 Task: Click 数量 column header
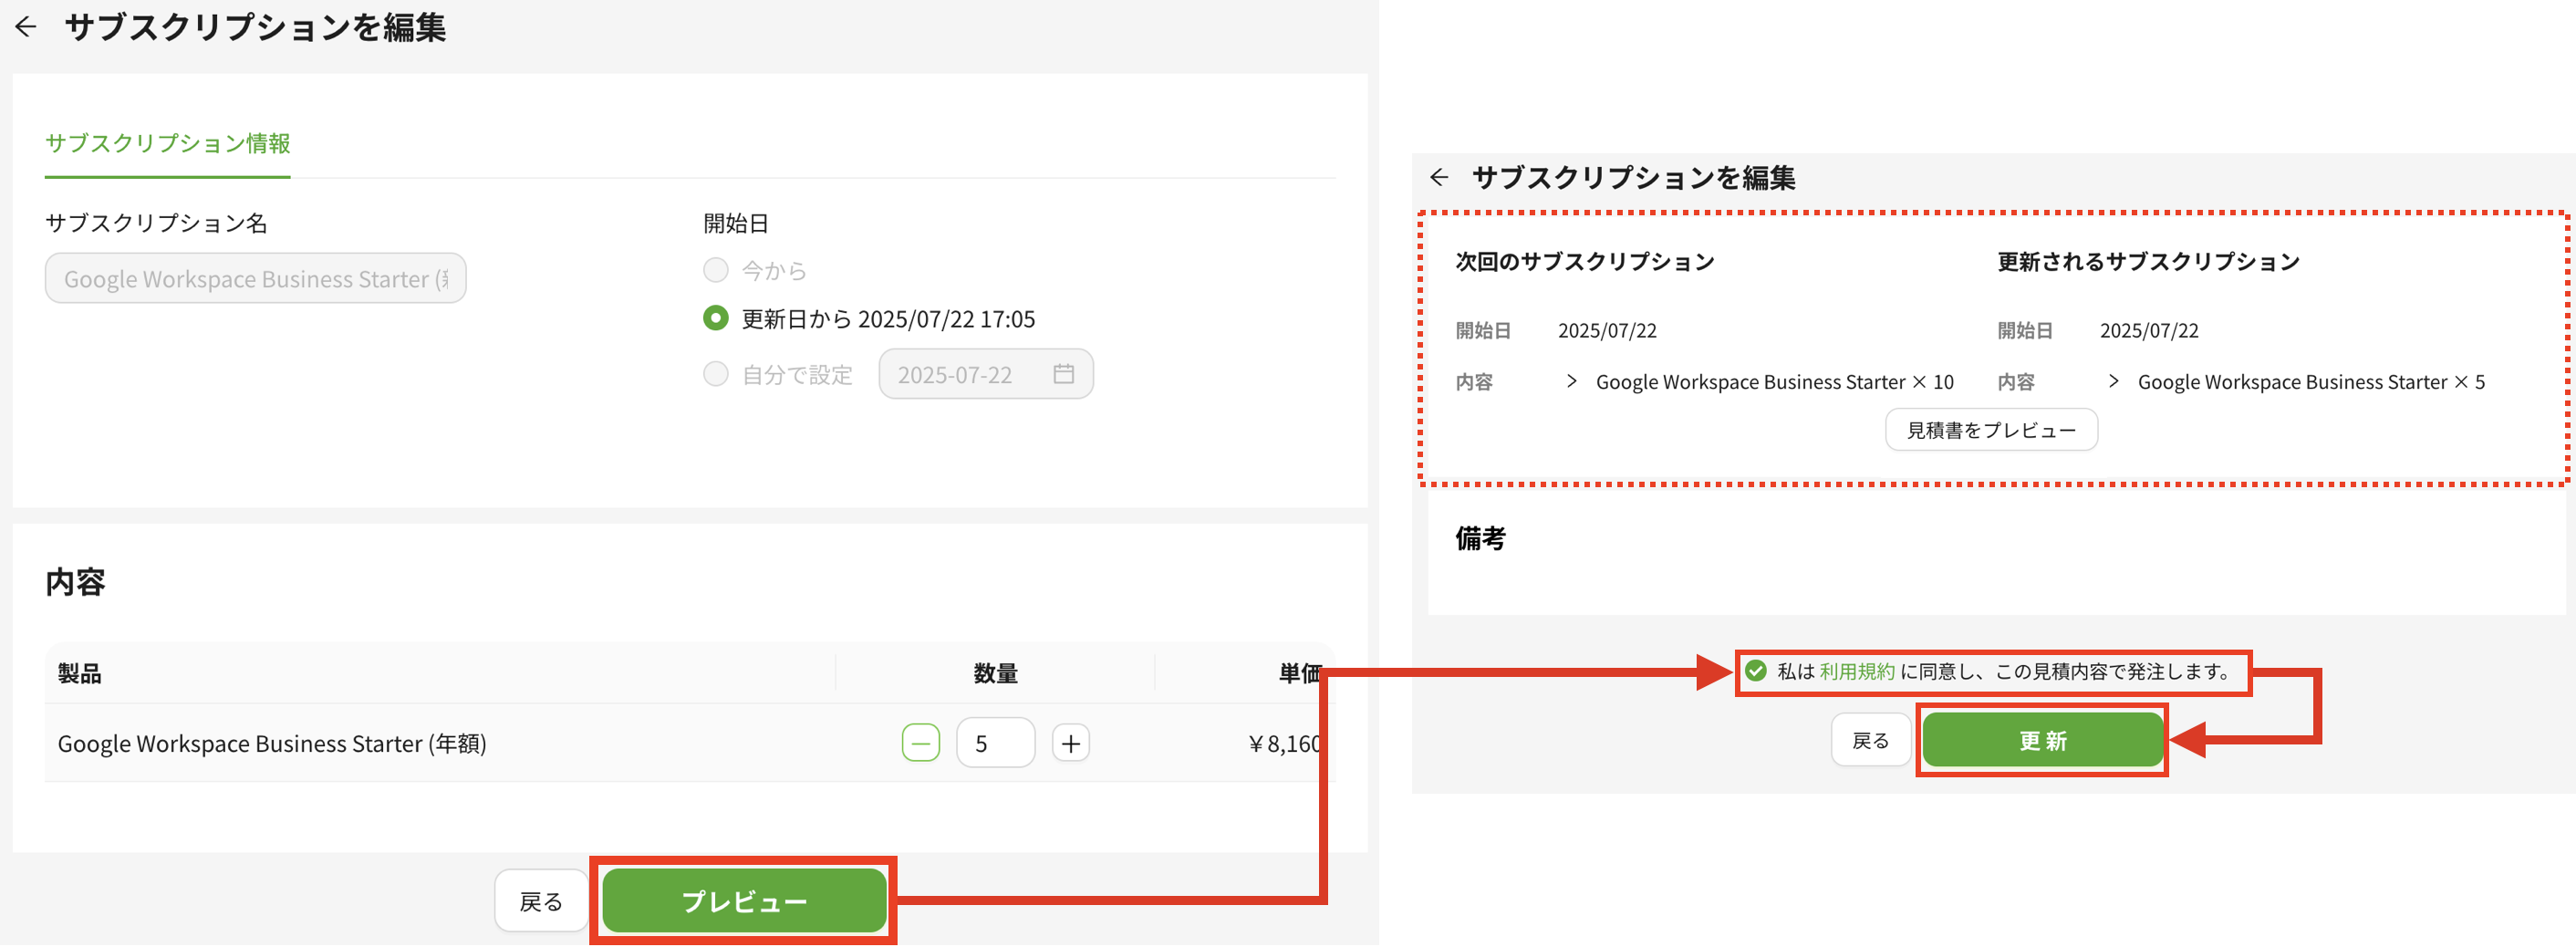995,673
